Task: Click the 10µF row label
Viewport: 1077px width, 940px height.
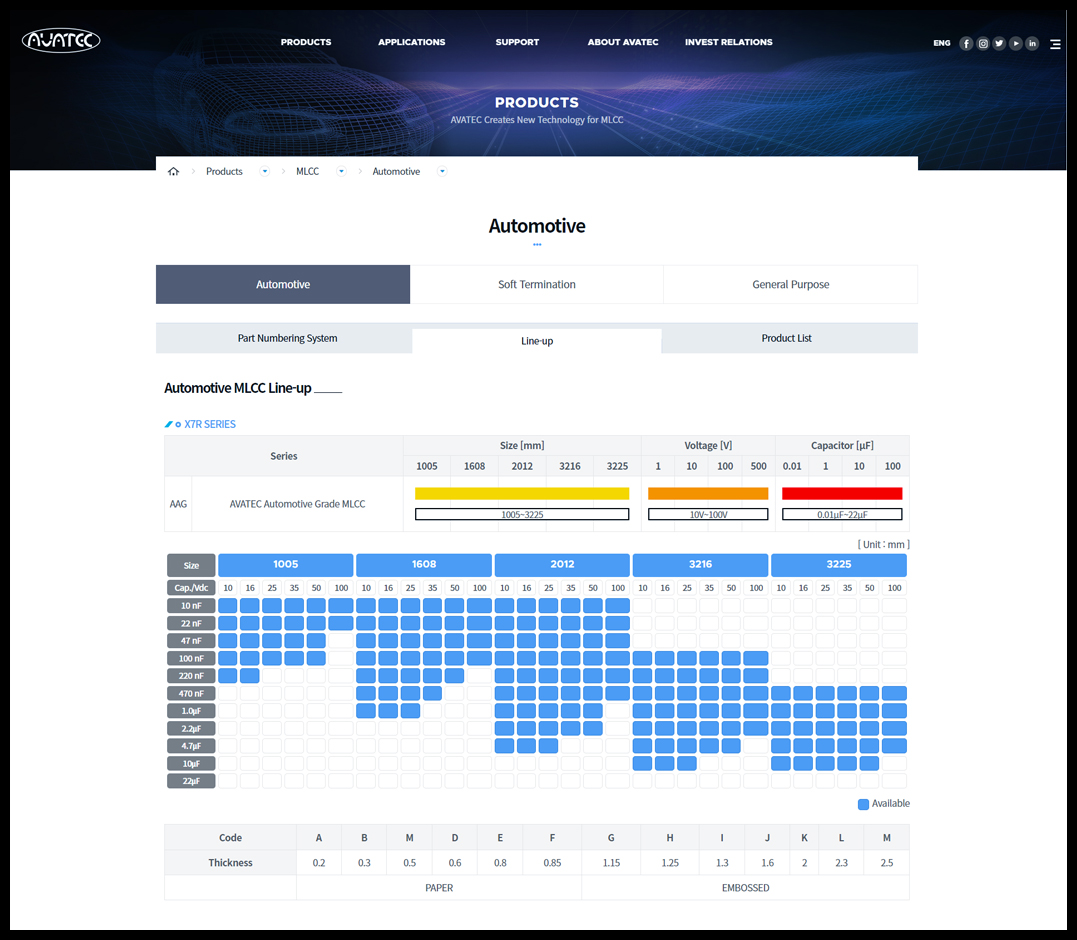Action: (x=191, y=764)
